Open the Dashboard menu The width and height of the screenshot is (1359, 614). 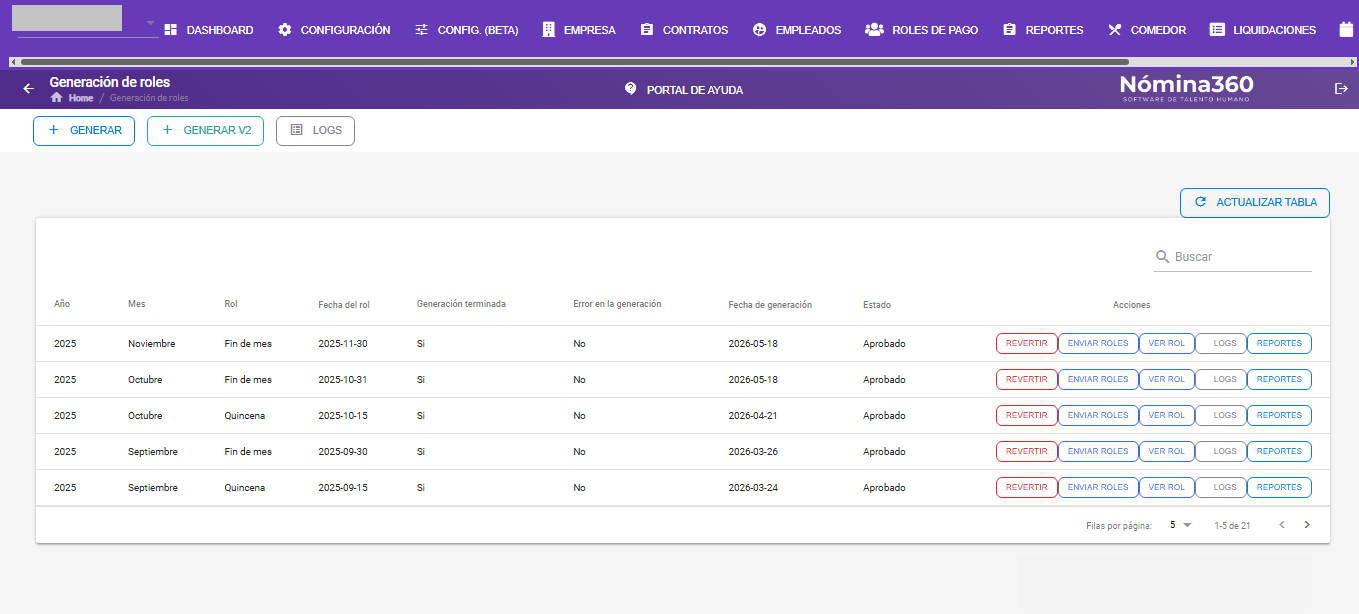click(208, 30)
